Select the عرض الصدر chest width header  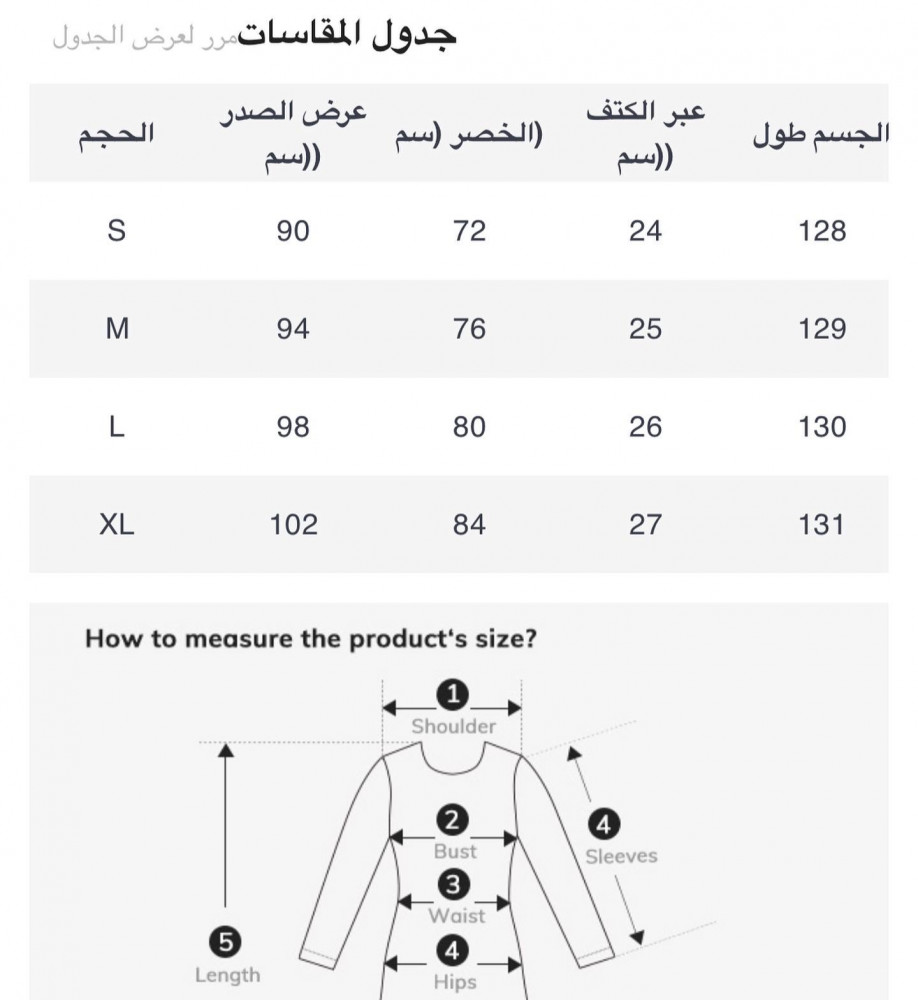(293, 134)
